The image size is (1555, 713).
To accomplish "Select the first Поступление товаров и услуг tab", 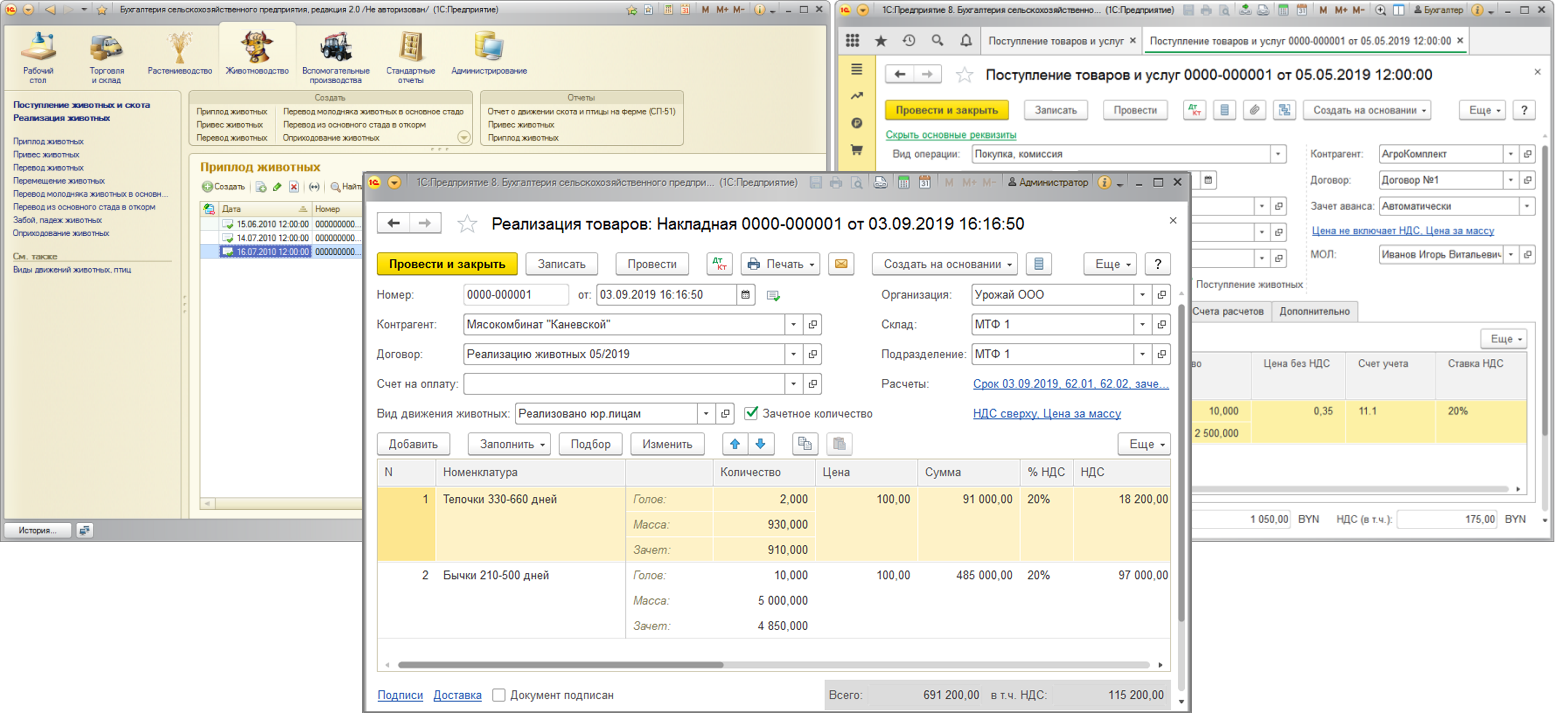I will click(x=1059, y=40).
